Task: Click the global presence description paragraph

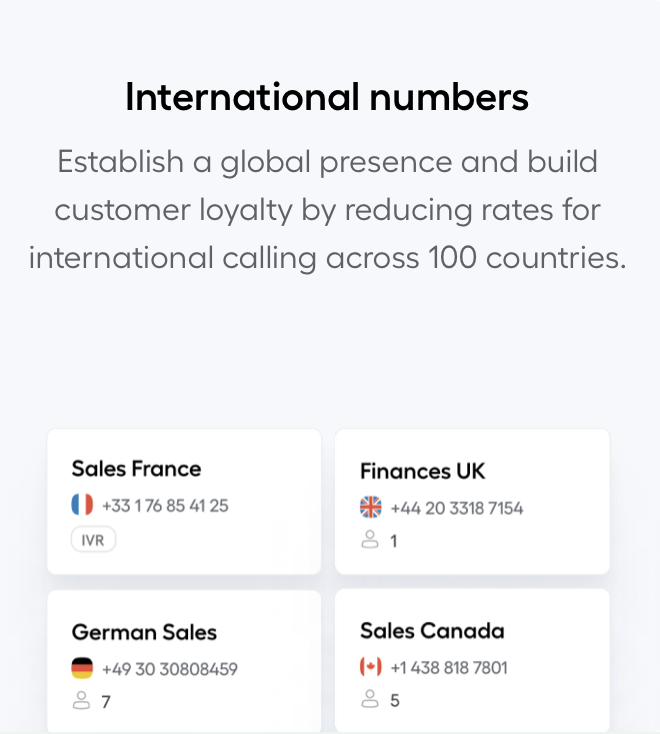Action: (x=328, y=210)
